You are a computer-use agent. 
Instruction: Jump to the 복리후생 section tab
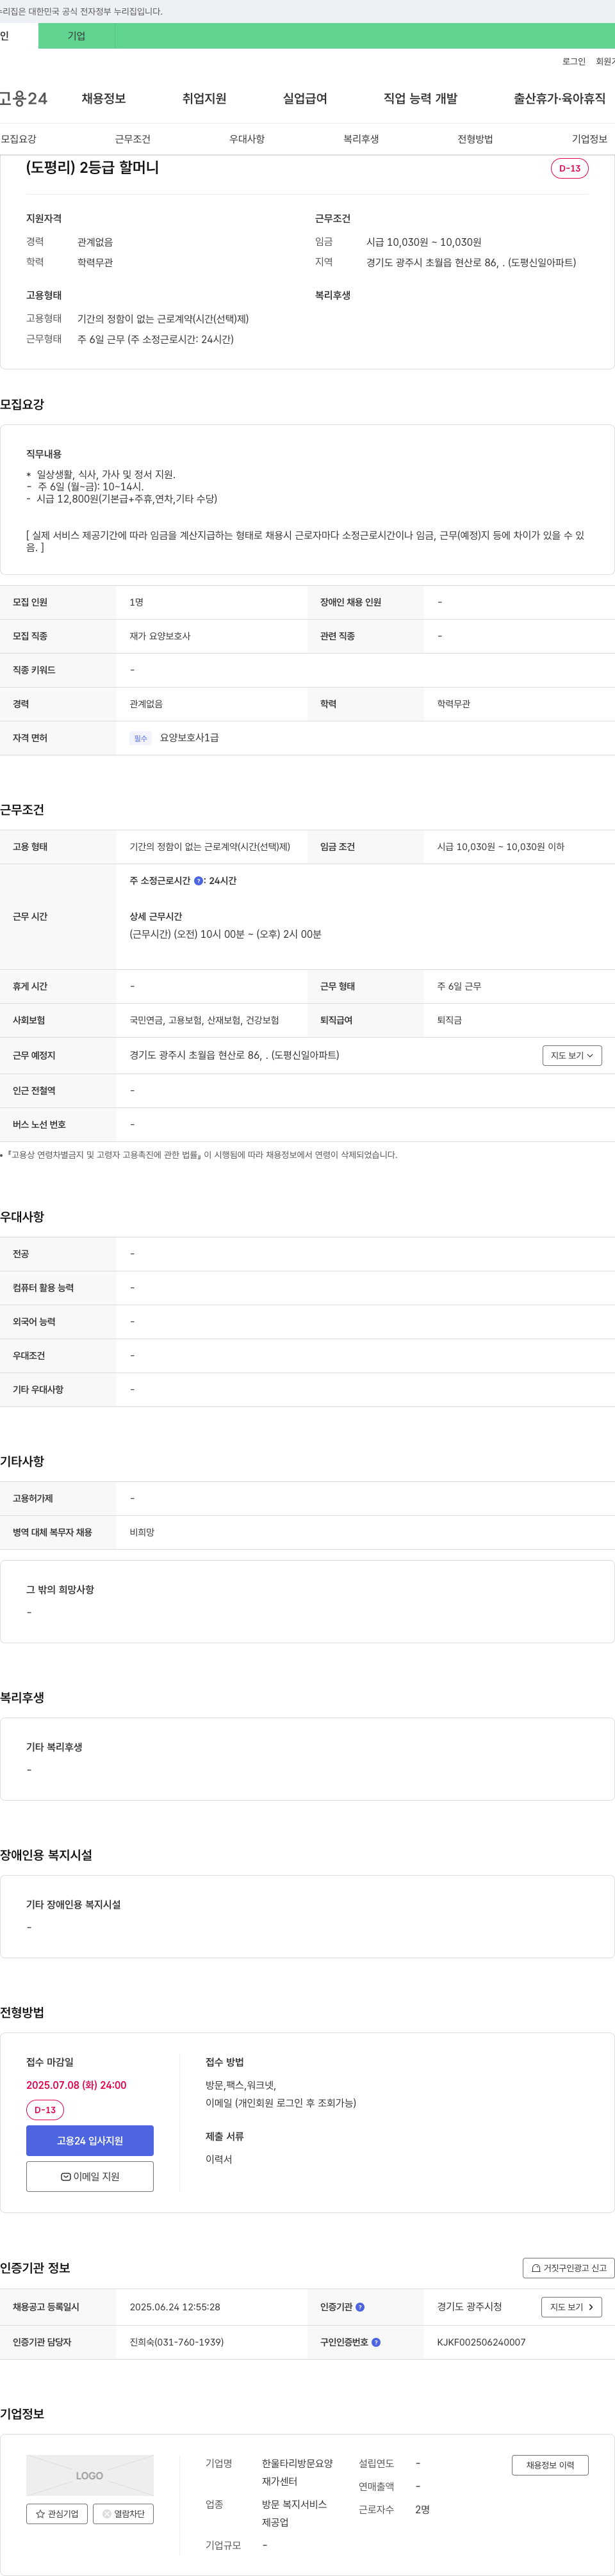point(361,139)
